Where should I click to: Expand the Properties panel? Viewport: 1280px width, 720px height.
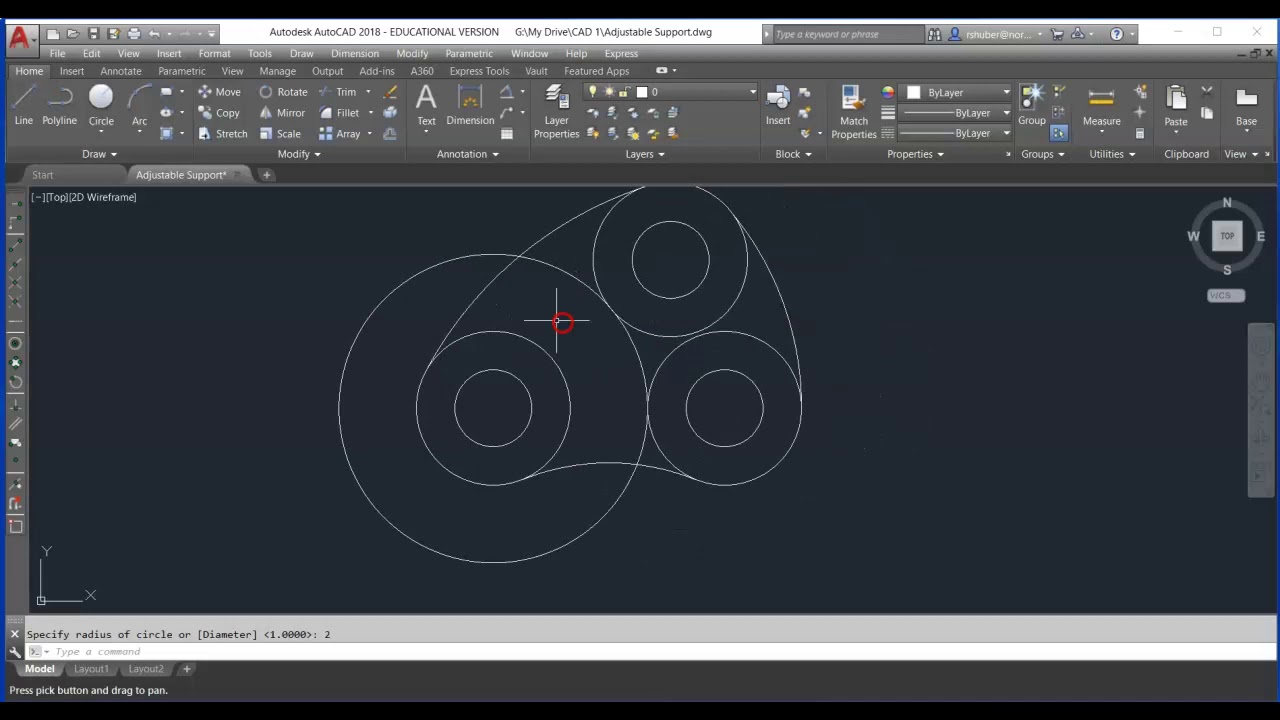coord(915,154)
